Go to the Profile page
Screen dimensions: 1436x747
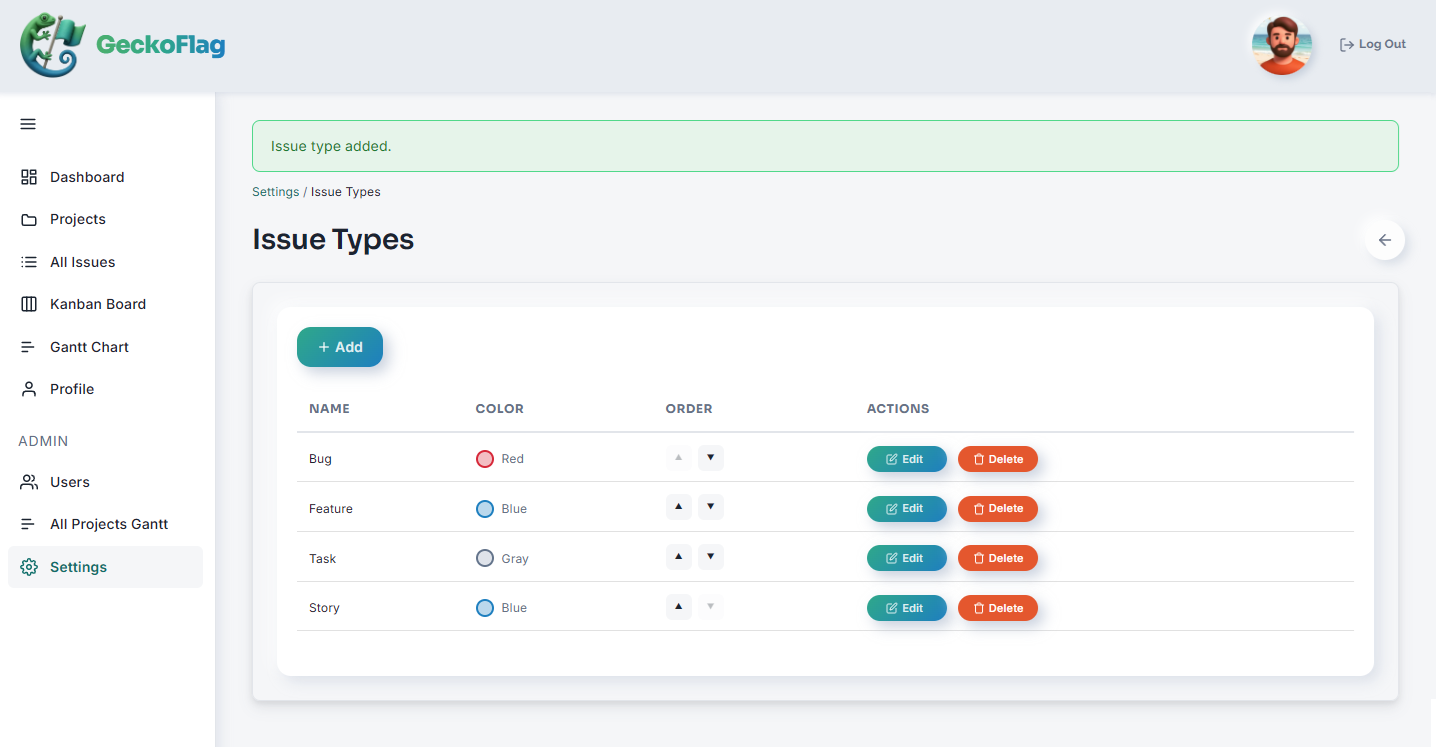tap(105, 389)
